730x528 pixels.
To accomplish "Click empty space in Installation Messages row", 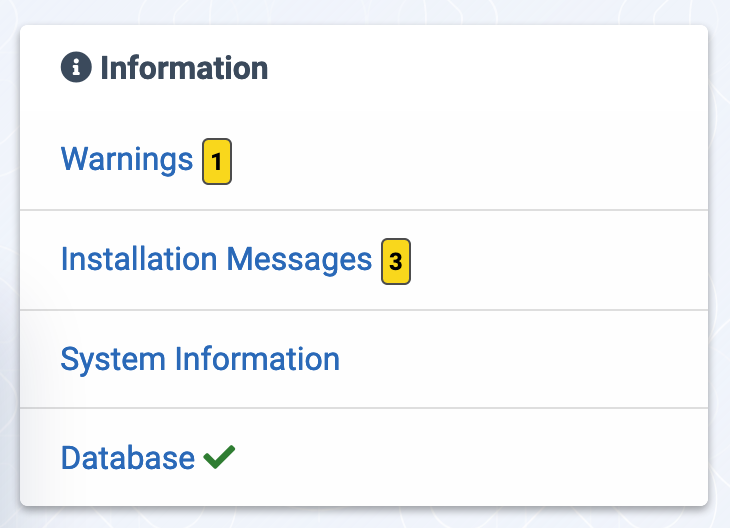I will [x=559, y=261].
